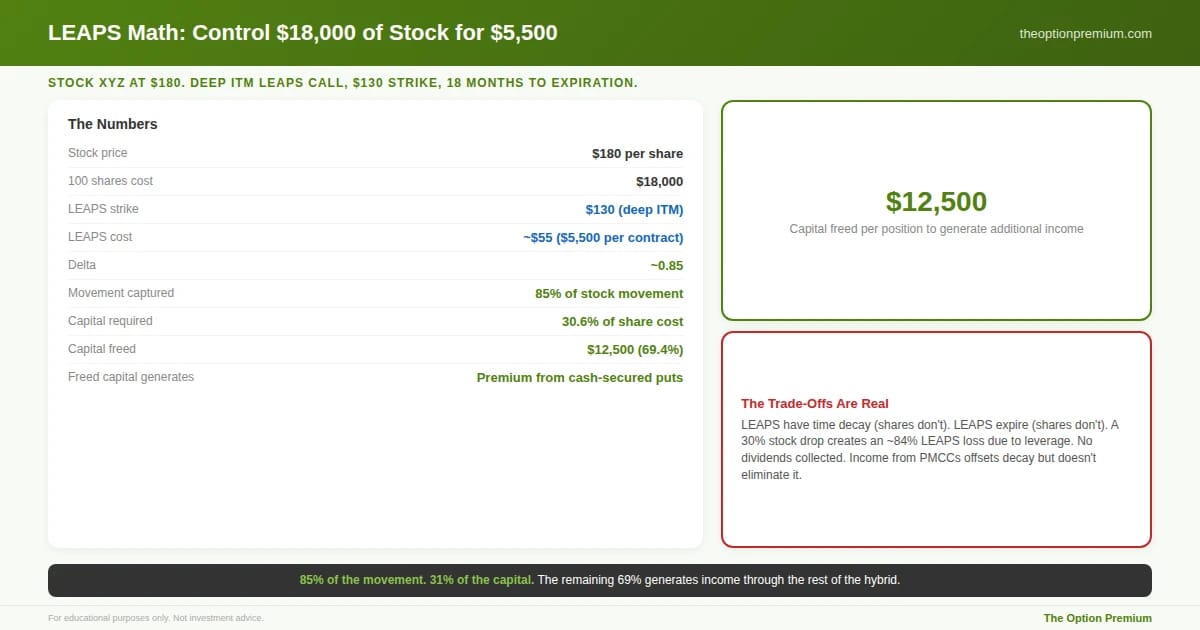
Task: Click The Numbers section heading
Action: 113,124
